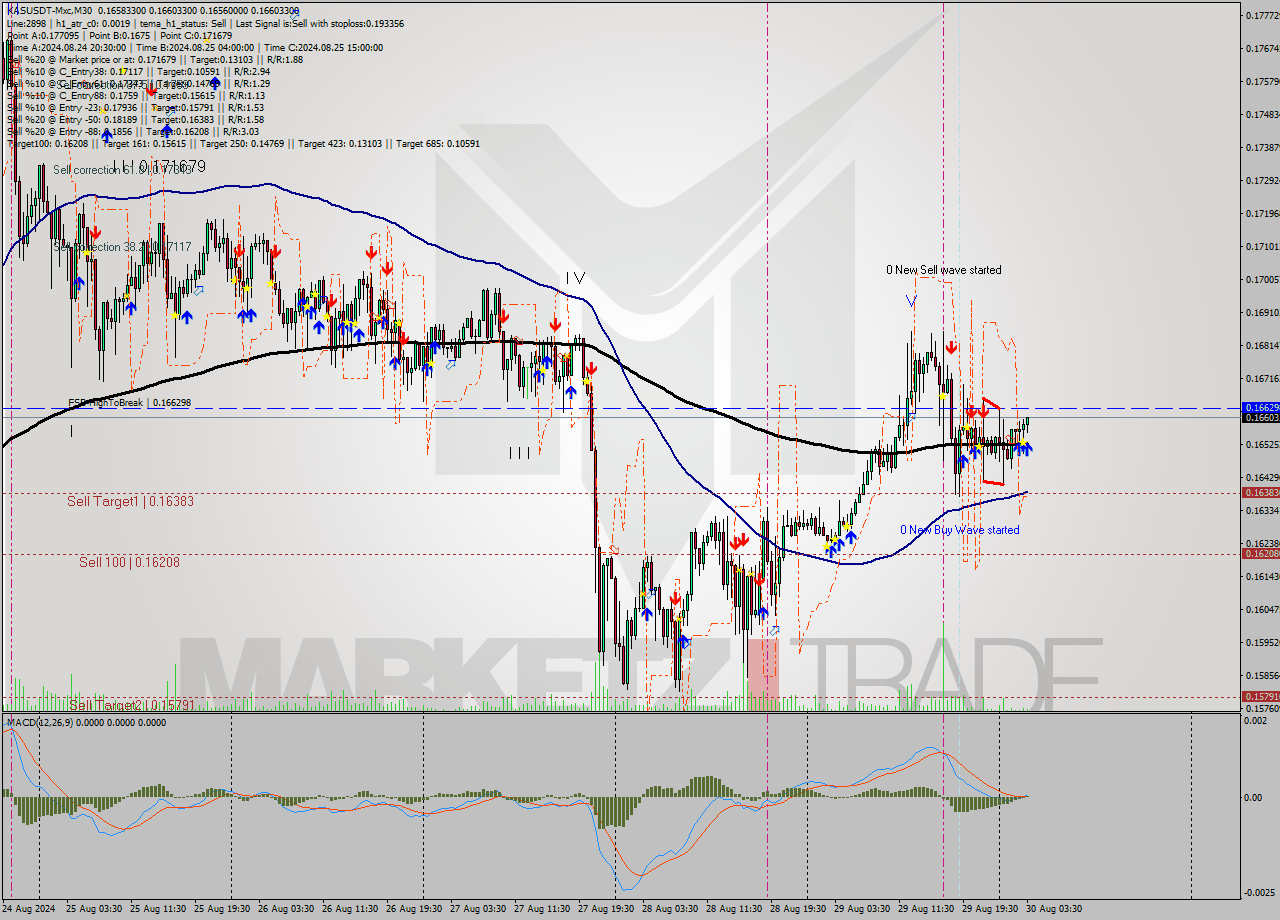Select the Sell %10 @ C_Entry88 line
The image size is (1280, 920).
click(x=135, y=95)
